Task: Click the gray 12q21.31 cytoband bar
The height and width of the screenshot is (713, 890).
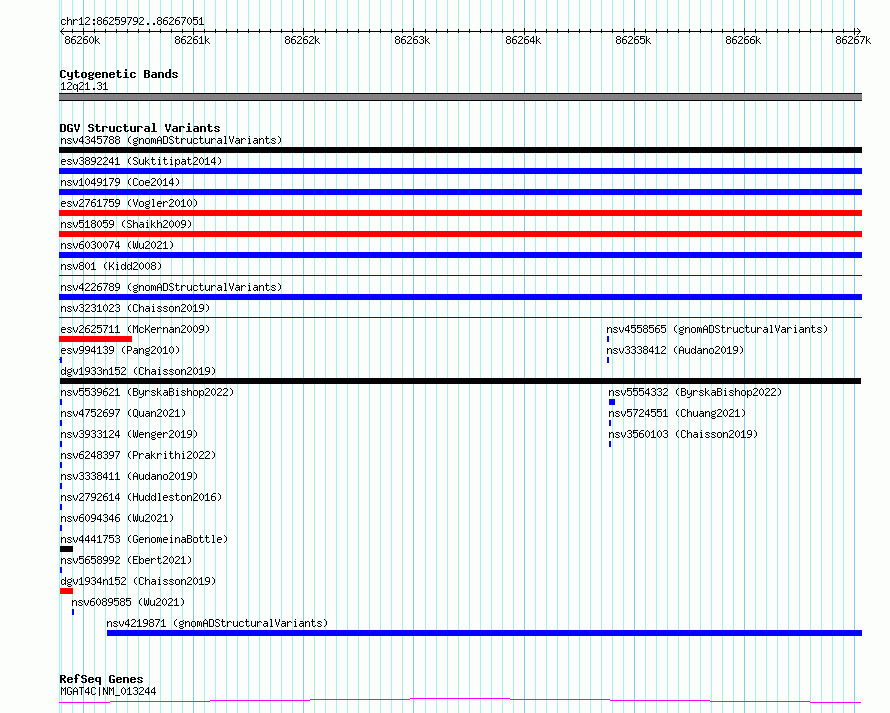Action: (460, 97)
